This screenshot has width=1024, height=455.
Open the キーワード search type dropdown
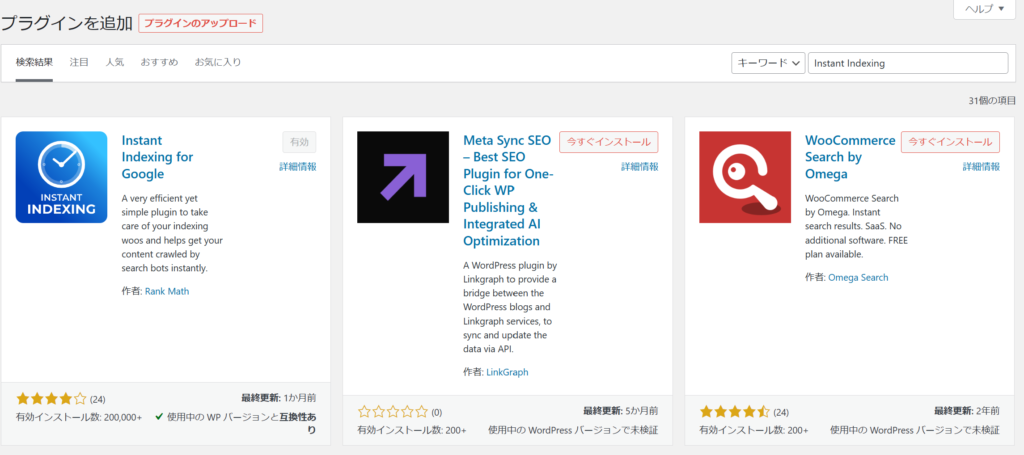pyautogui.click(x=768, y=63)
